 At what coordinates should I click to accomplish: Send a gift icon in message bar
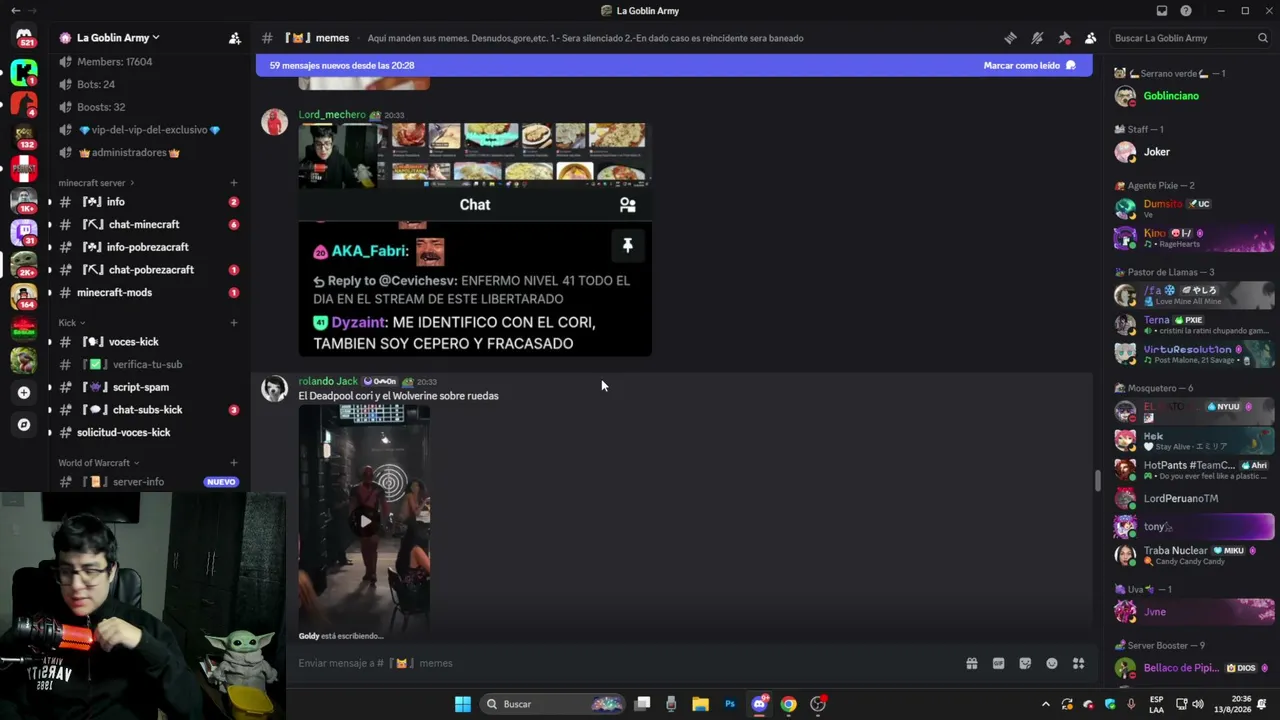tap(971, 663)
